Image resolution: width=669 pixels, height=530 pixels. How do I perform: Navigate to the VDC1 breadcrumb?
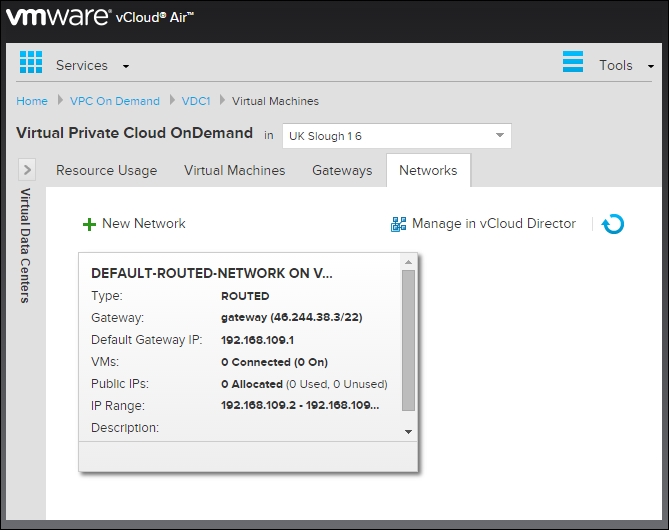click(x=196, y=101)
